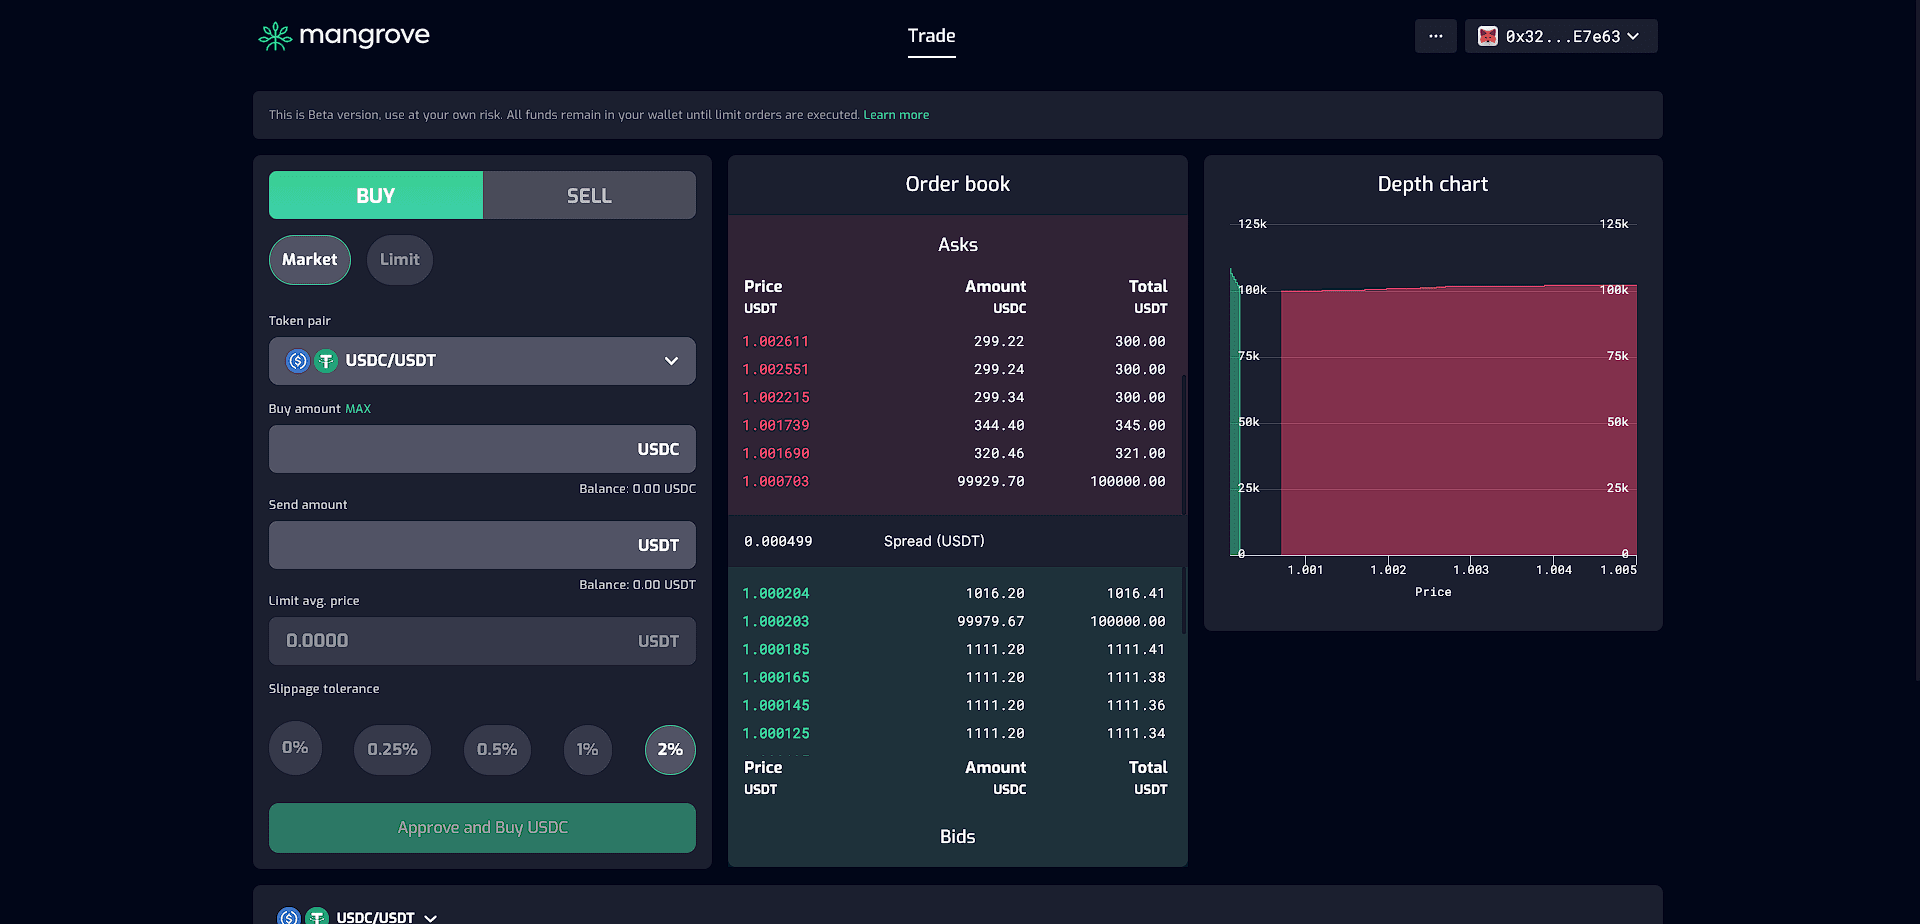Click the USDT Tether icon in token pair

click(x=326, y=361)
